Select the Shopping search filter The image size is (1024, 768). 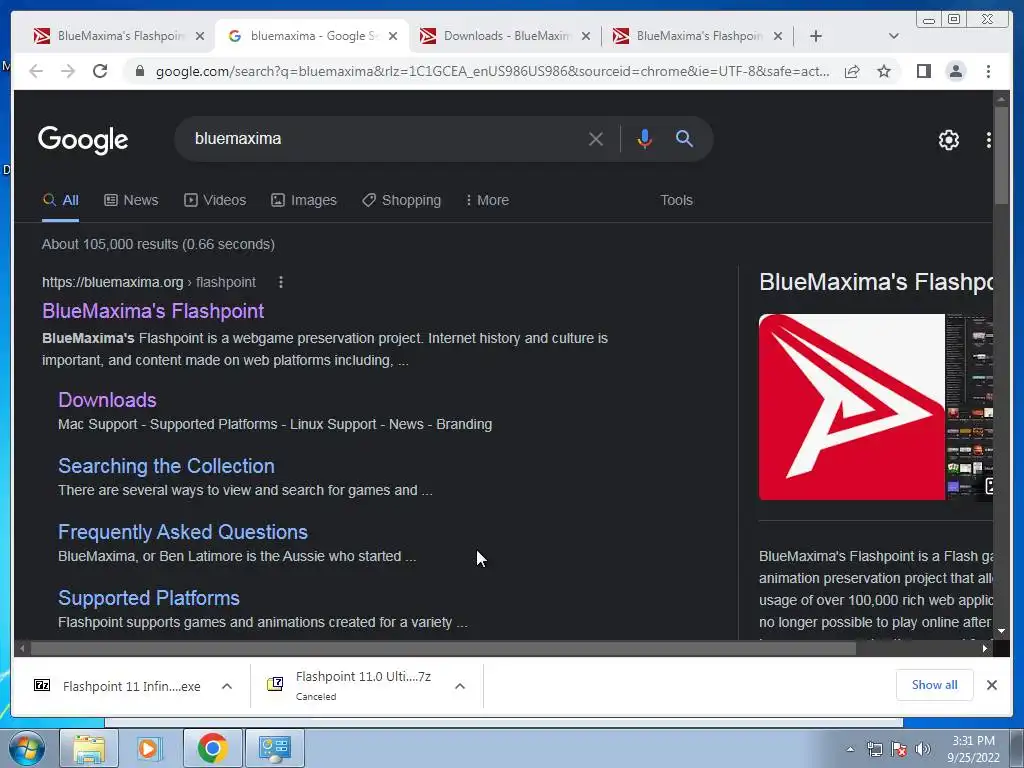[x=402, y=200]
